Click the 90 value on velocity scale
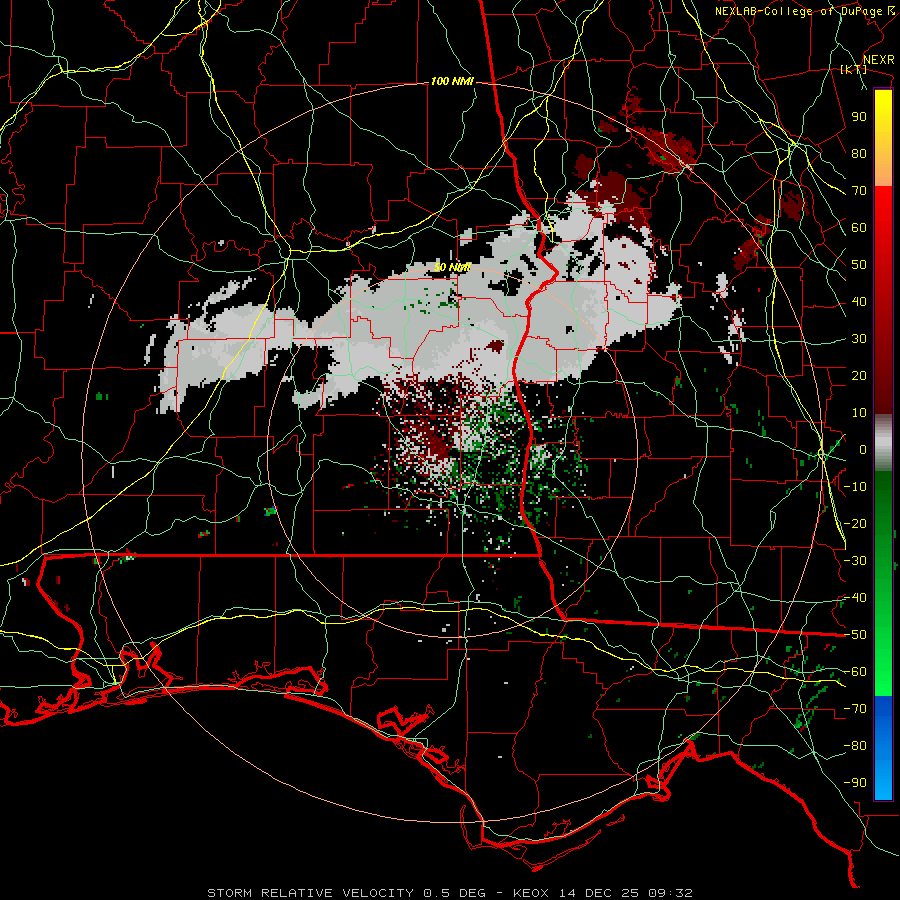This screenshot has width=900, height=900. [859, 117]
